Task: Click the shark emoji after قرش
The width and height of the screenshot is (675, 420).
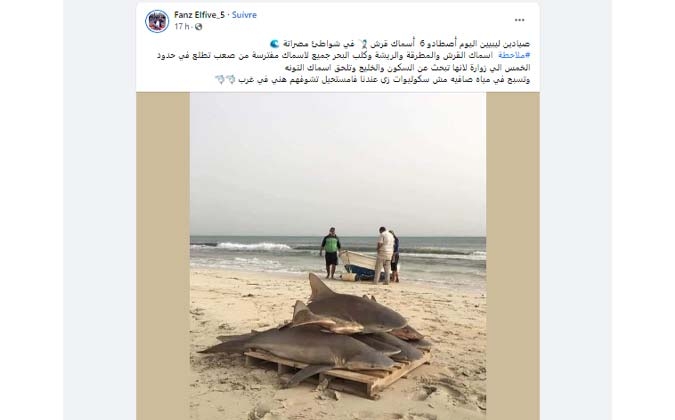Action: point(364,43)
